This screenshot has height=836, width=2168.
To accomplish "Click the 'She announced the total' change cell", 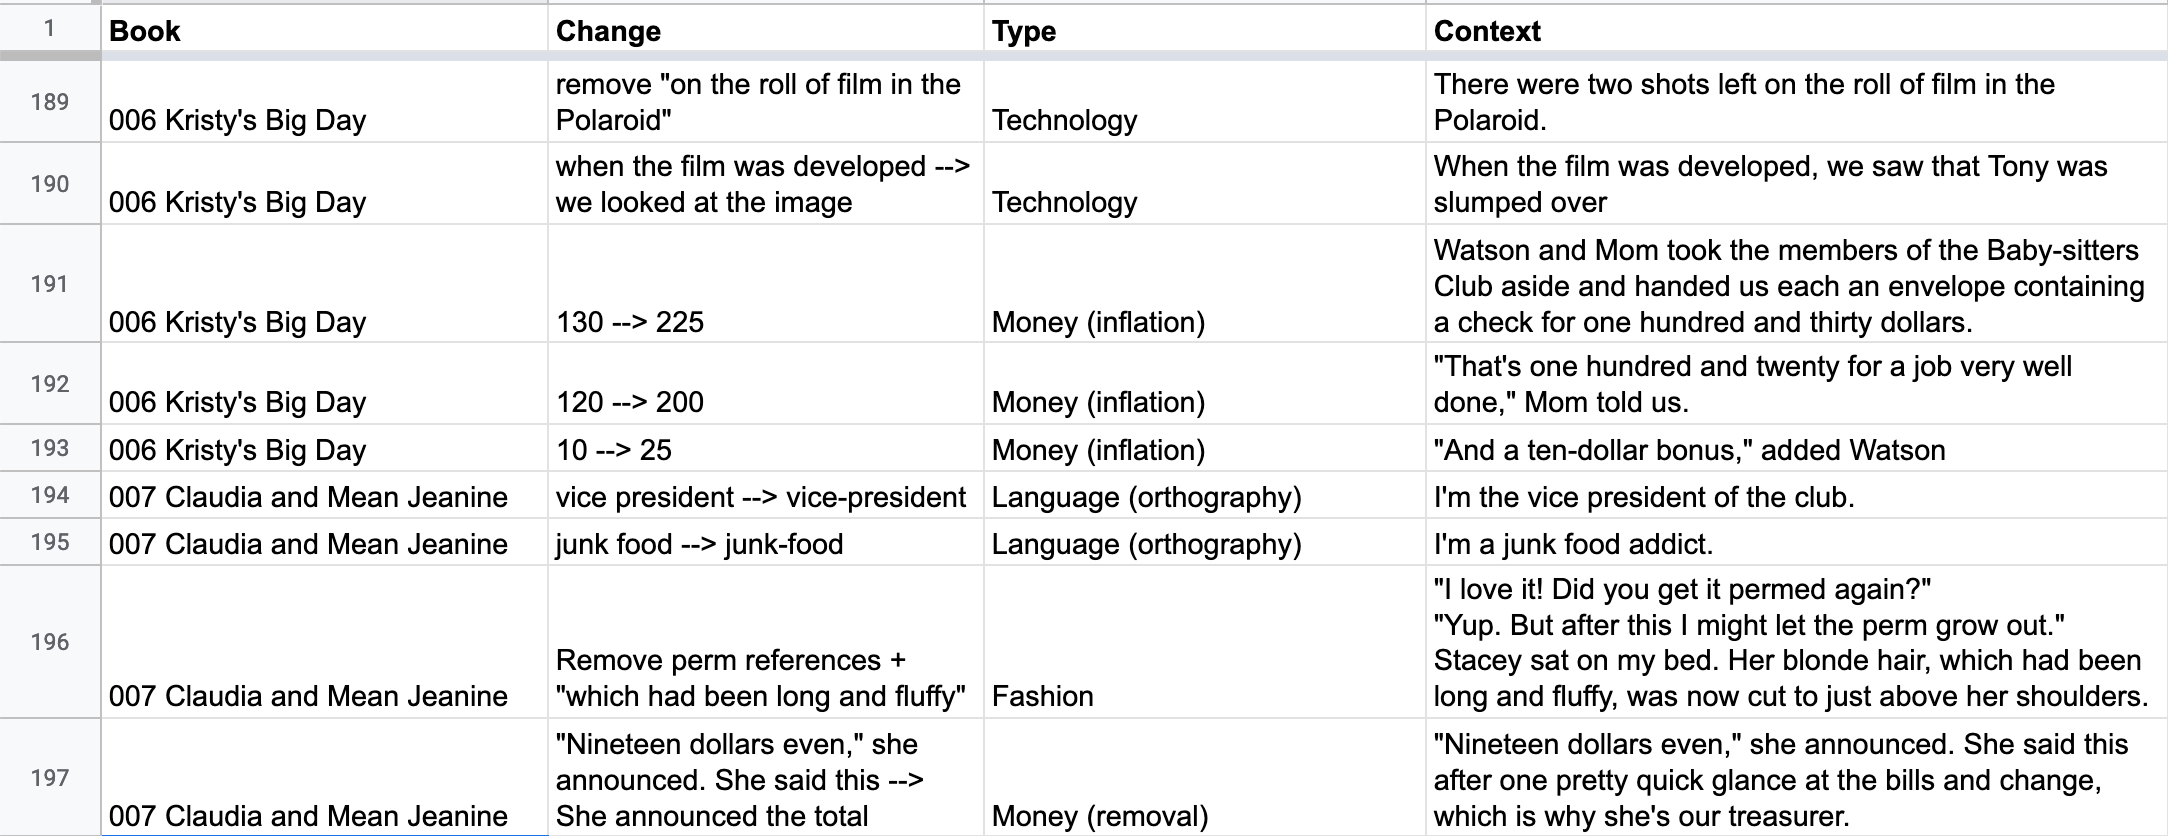I will tap(765, 778).
